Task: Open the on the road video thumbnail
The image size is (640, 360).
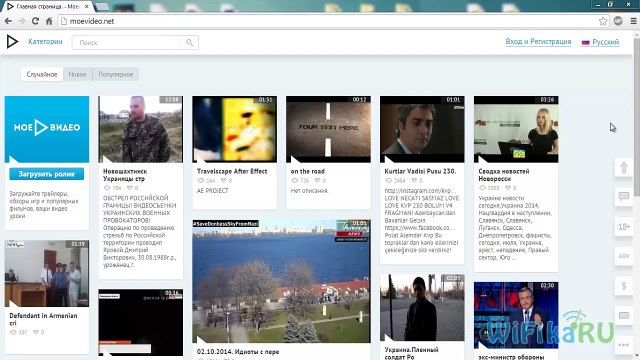Action: coord(329,129)
